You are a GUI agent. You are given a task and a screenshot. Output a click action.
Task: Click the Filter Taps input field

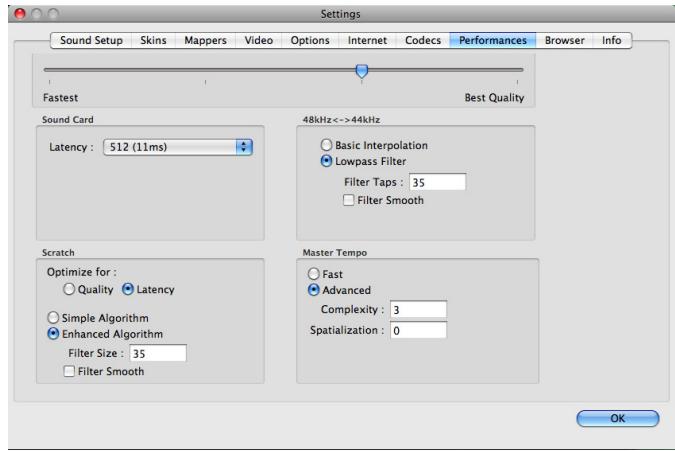[x=437, y=182]
